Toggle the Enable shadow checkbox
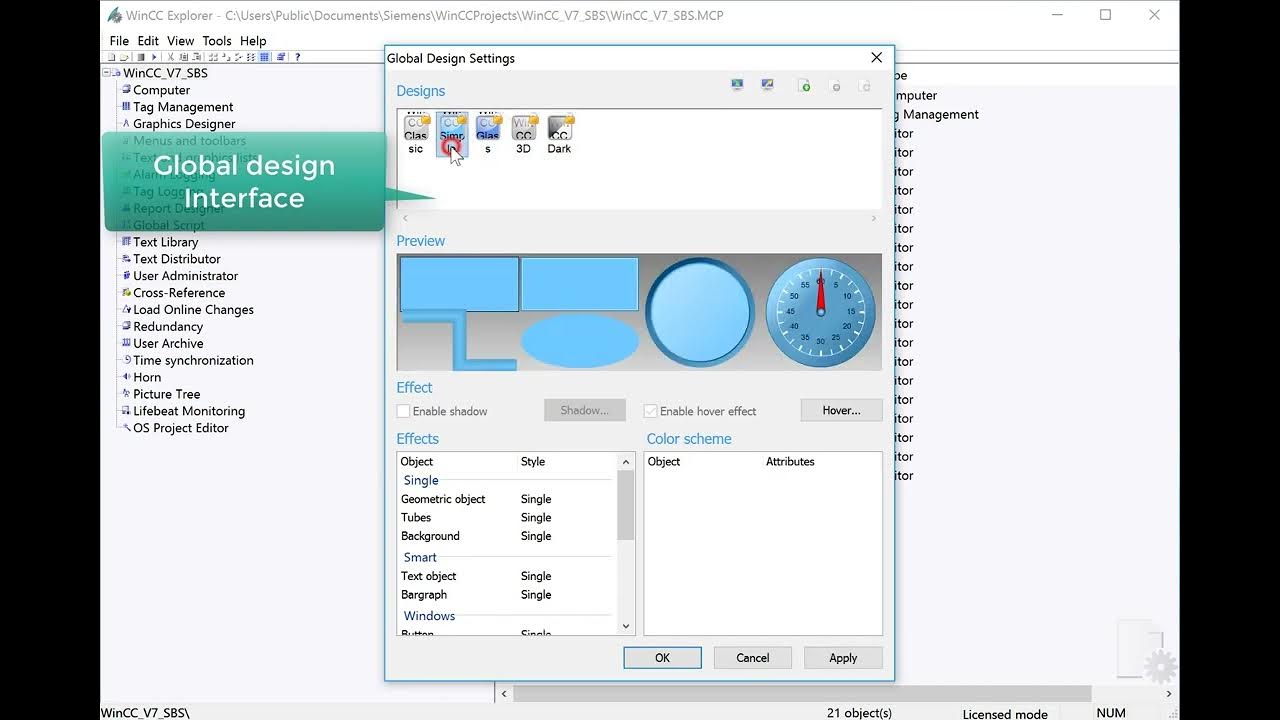The height and width of the screenshot is (720, 1280). (x=404, y=411)
